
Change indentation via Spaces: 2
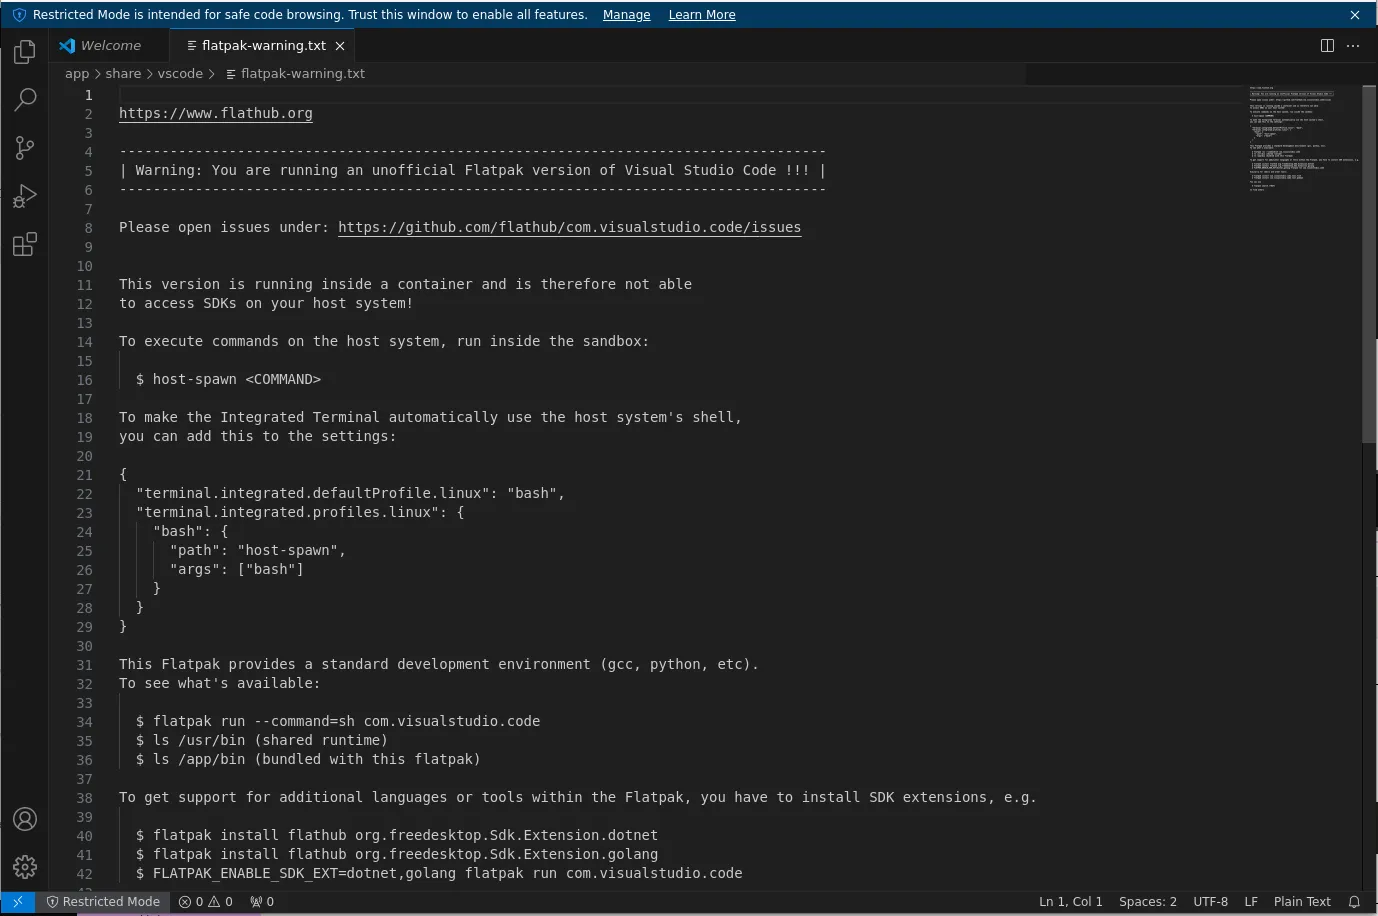coord(1148,901)
